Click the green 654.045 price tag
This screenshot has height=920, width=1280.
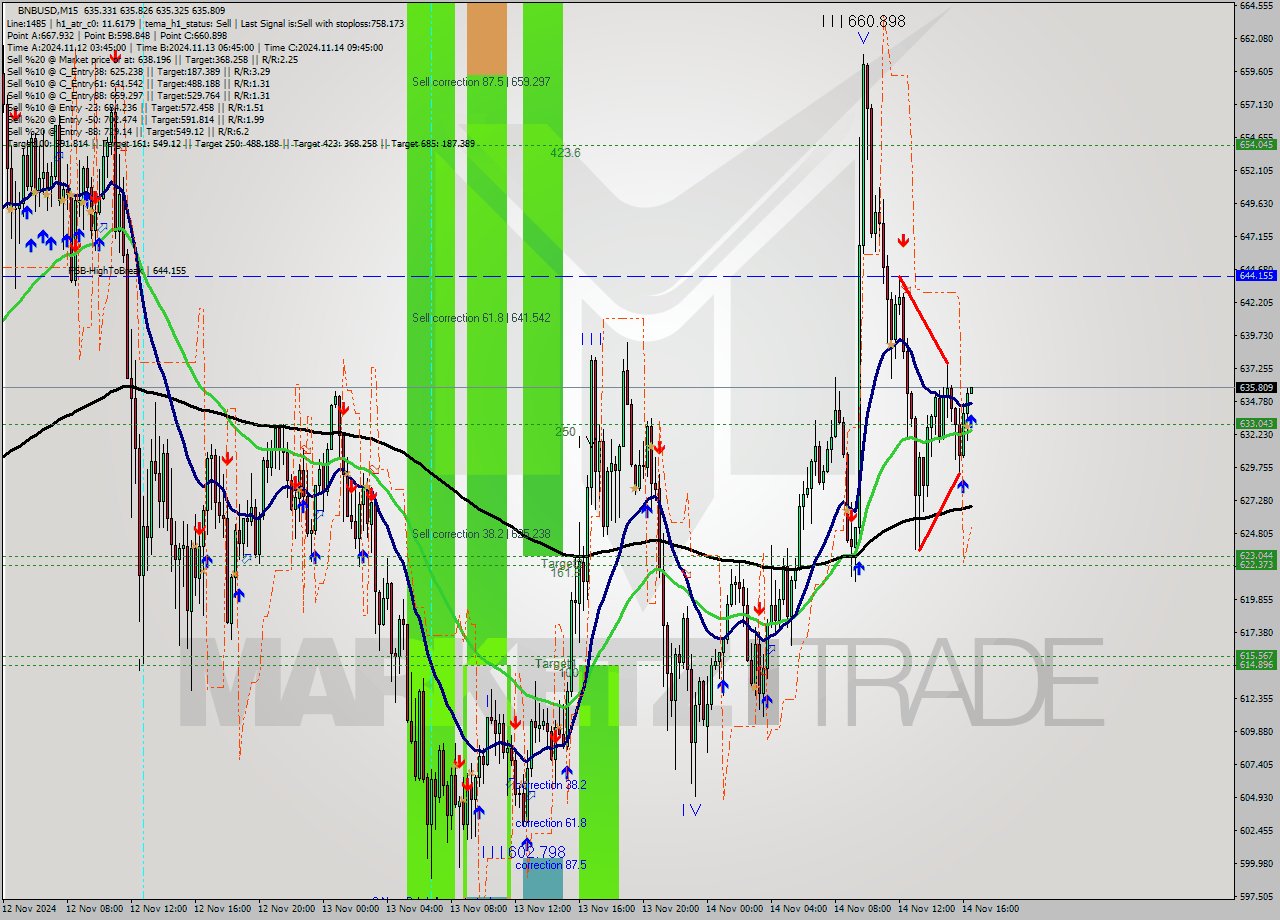[1256, 144]
